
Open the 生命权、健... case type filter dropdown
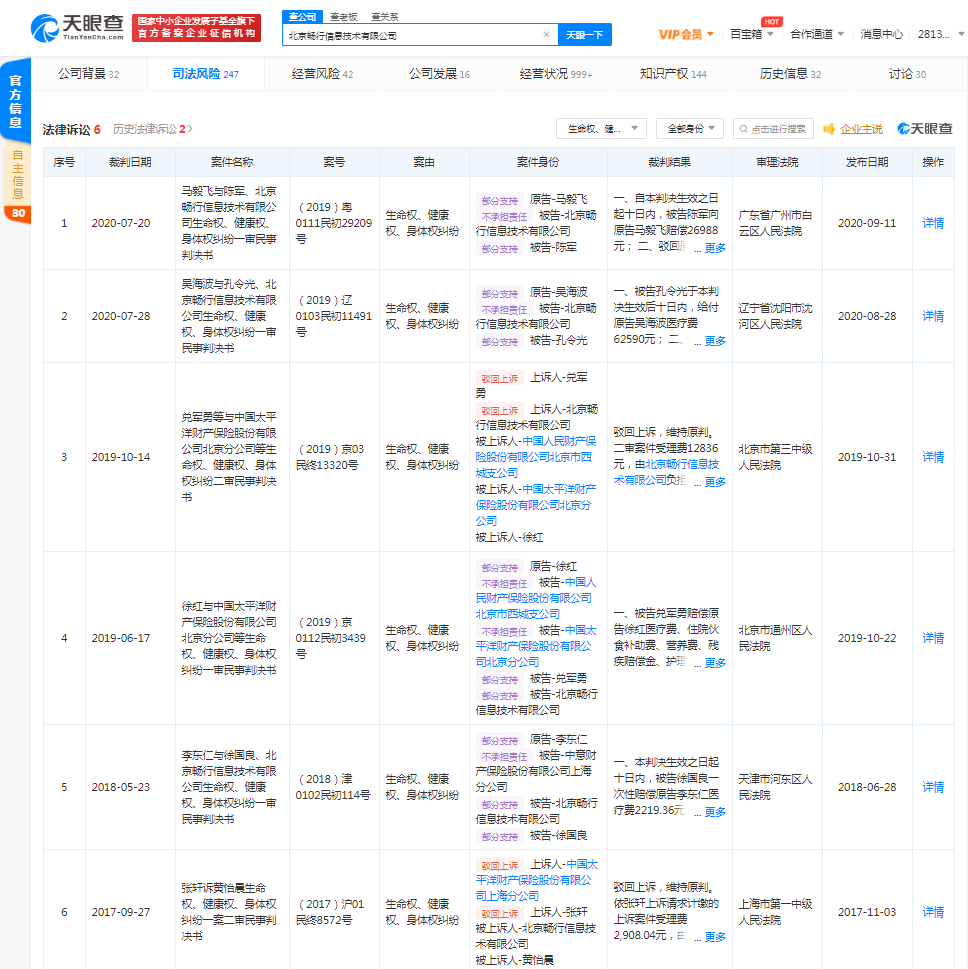pyautogui.click(x=601, y=129)
